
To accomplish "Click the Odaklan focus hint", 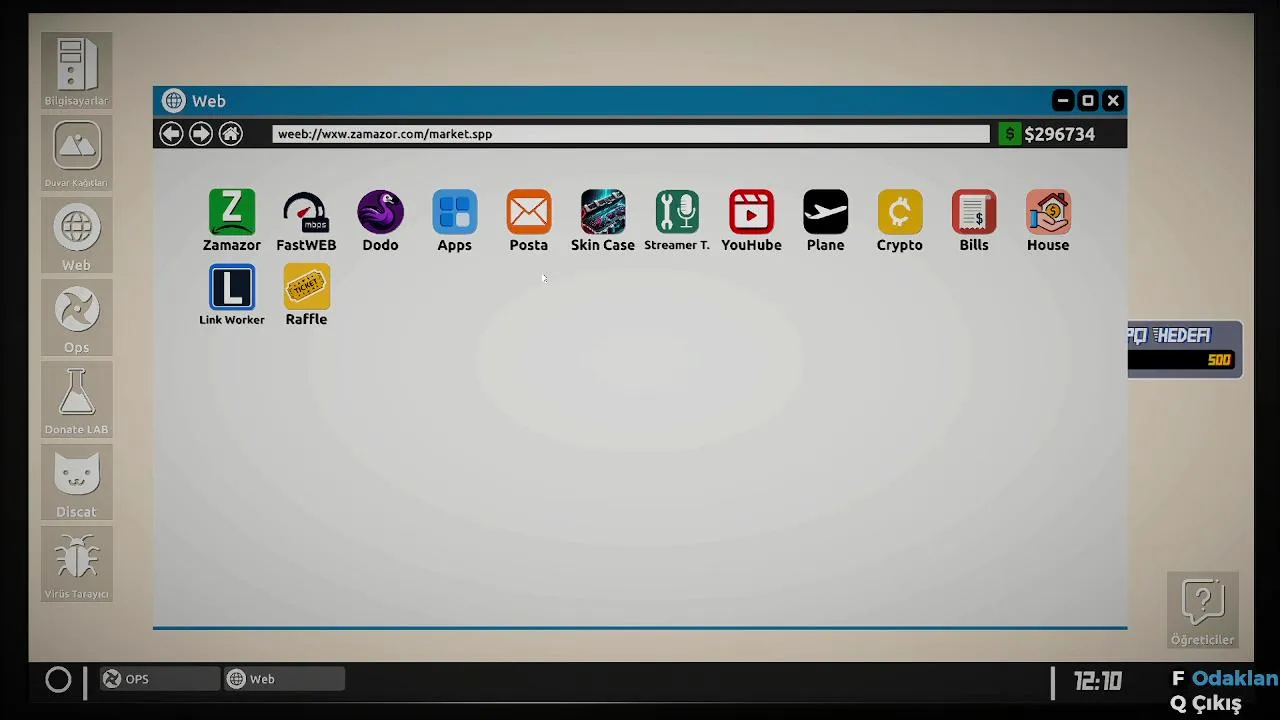I will 1226,679.
